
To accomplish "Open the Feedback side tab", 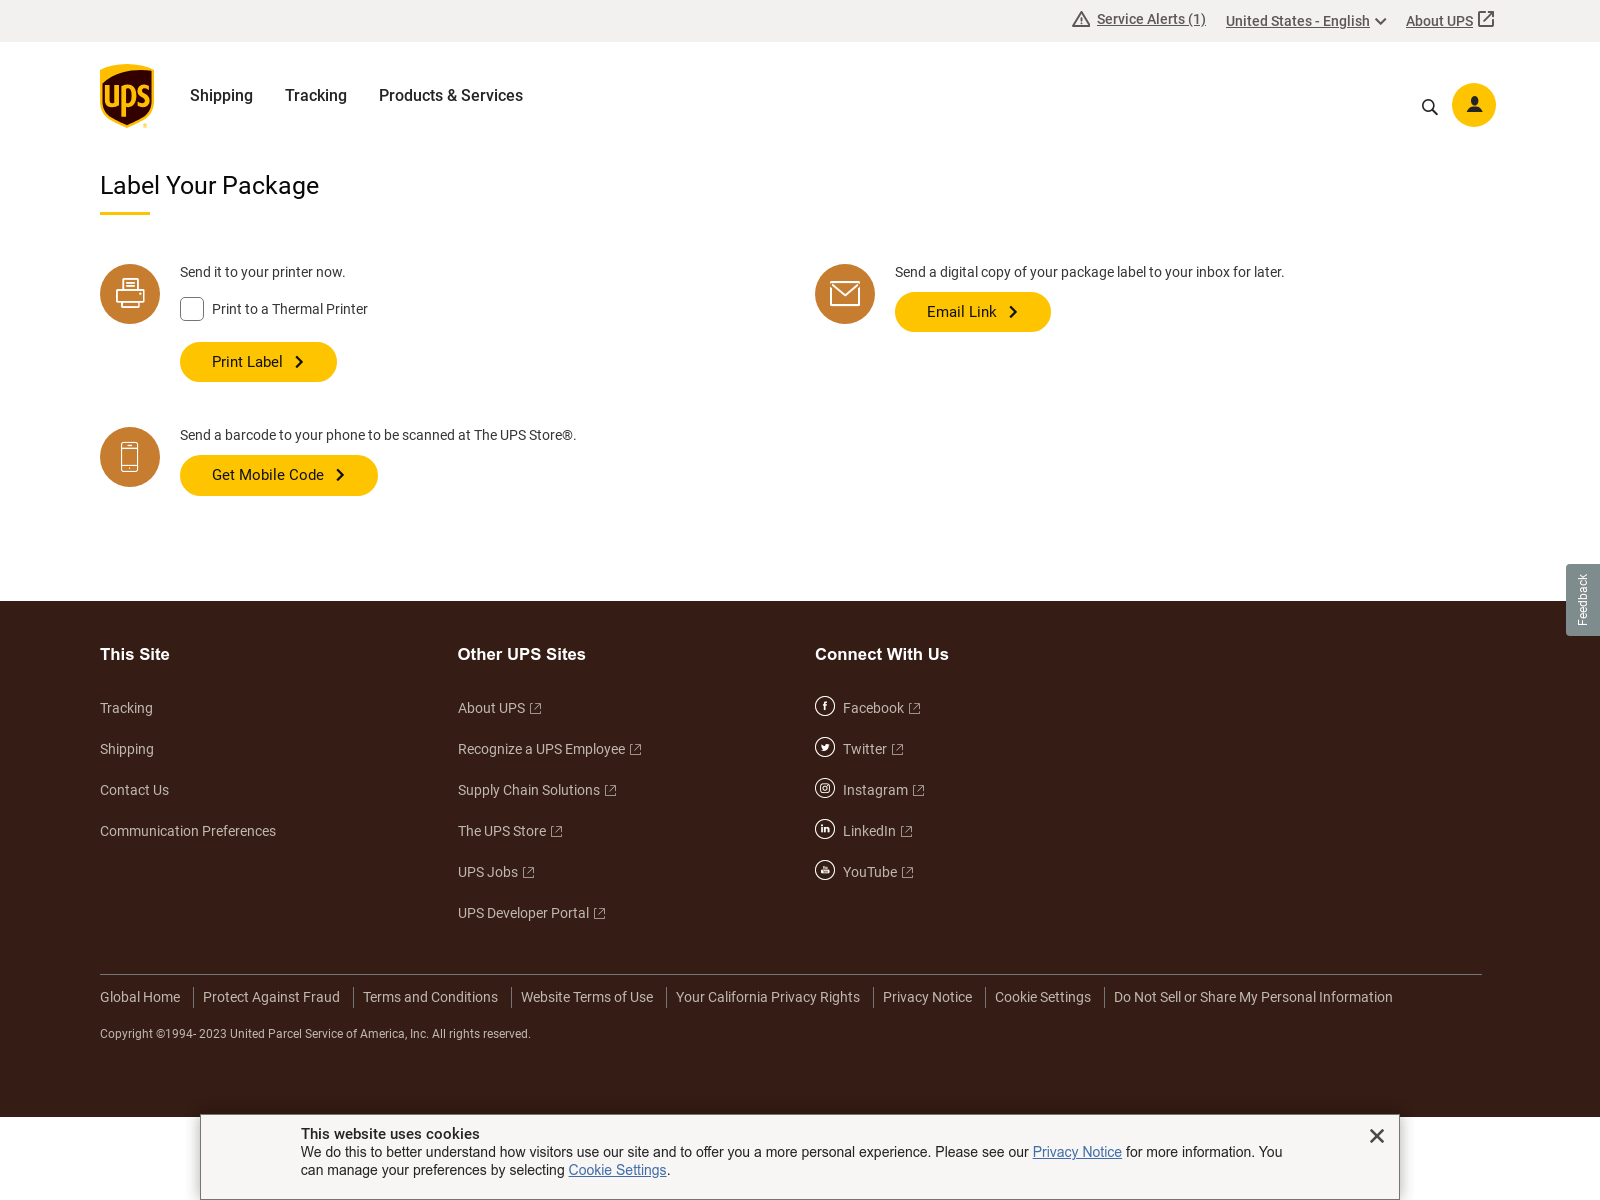I will (x=1583, y=600).
